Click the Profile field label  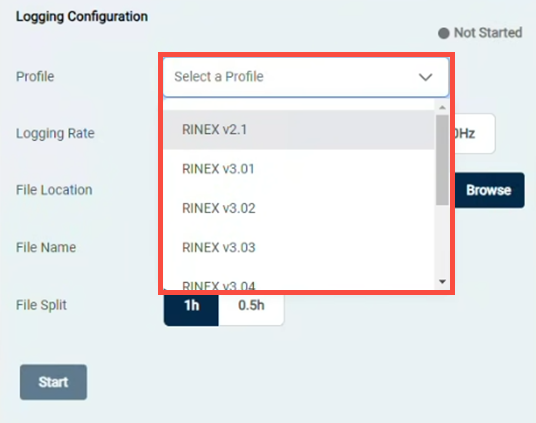(x=35, y=77)
